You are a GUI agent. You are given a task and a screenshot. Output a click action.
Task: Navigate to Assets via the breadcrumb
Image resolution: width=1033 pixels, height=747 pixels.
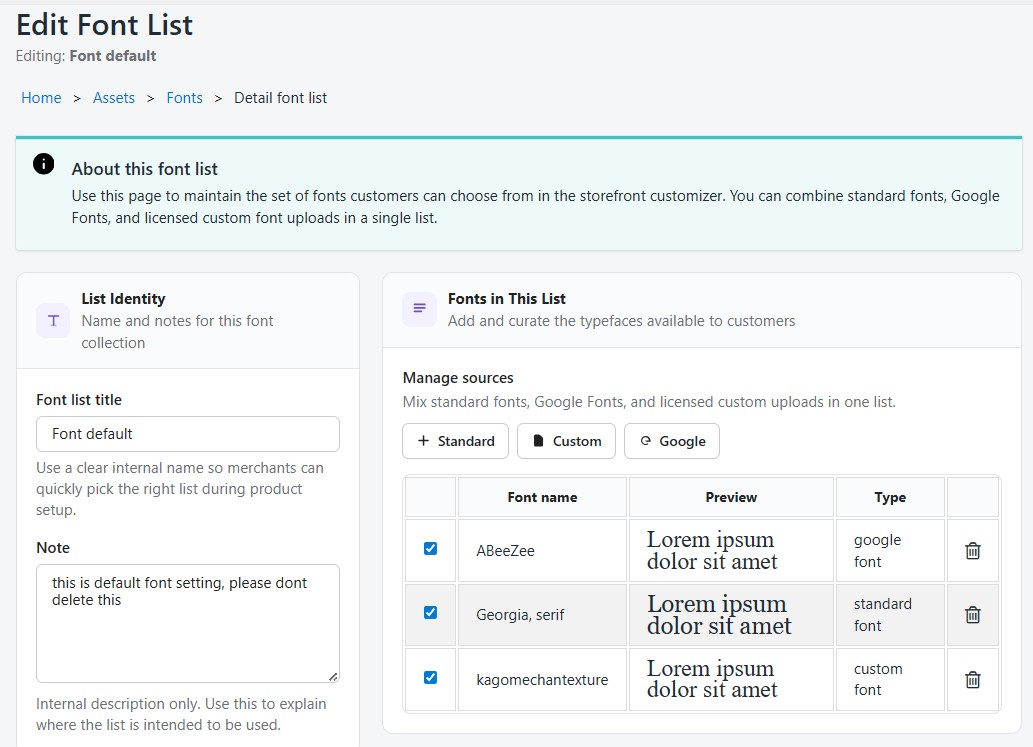(x=113, y=97)
